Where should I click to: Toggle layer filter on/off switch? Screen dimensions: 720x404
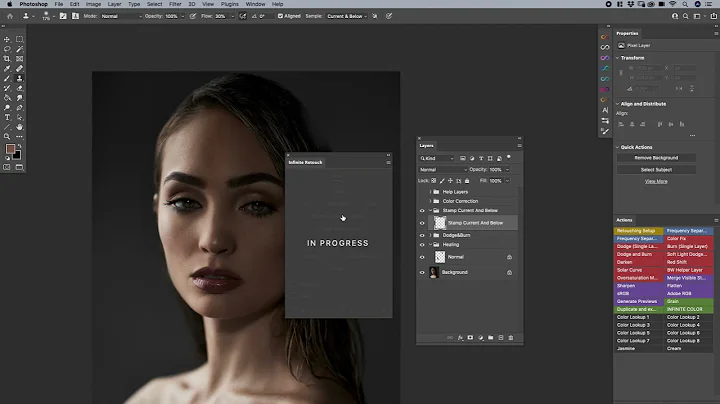509,157
